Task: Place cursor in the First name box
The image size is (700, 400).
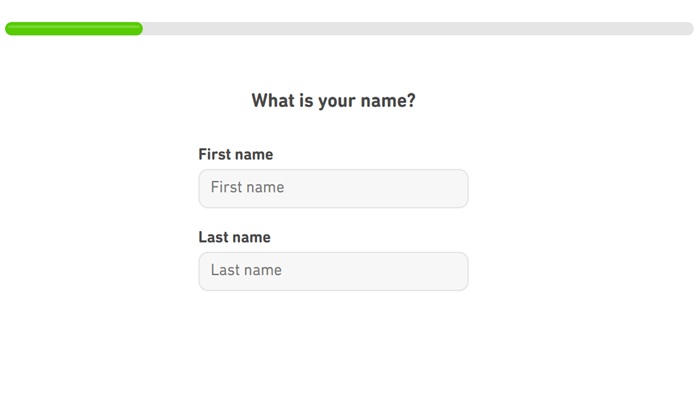Action: coord(333,188)
